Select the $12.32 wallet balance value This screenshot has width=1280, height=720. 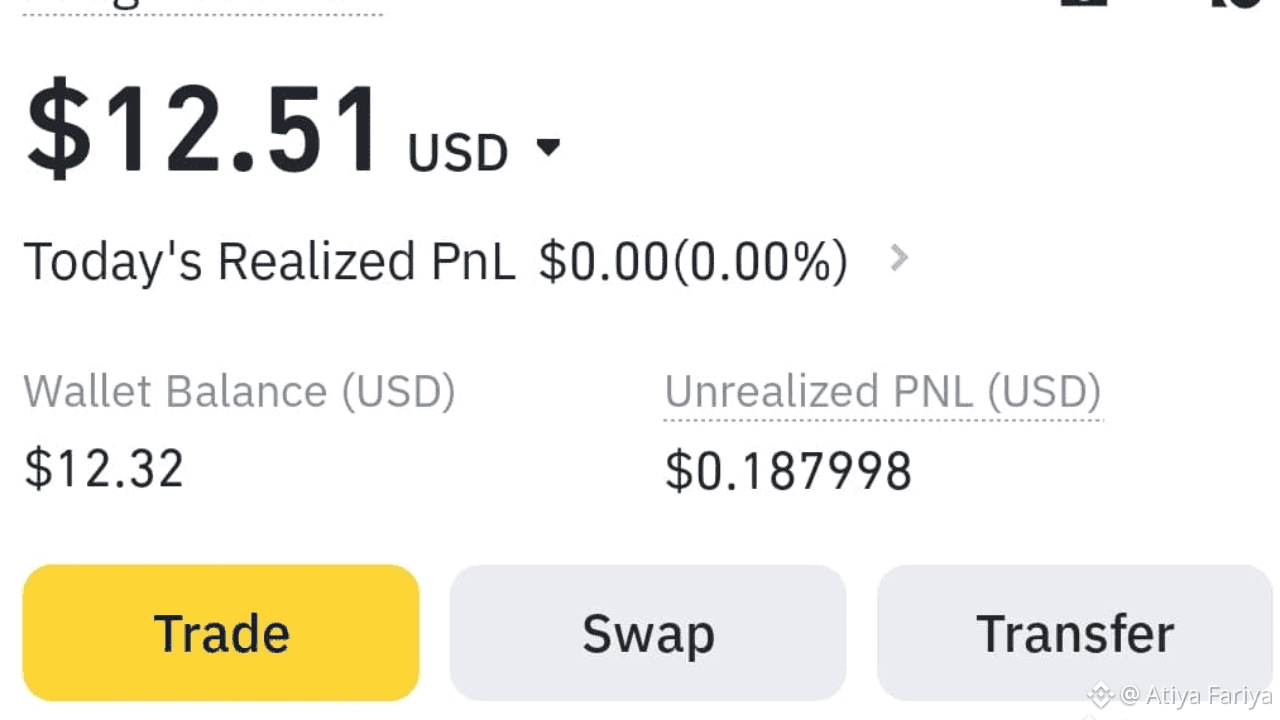(104, 468)
